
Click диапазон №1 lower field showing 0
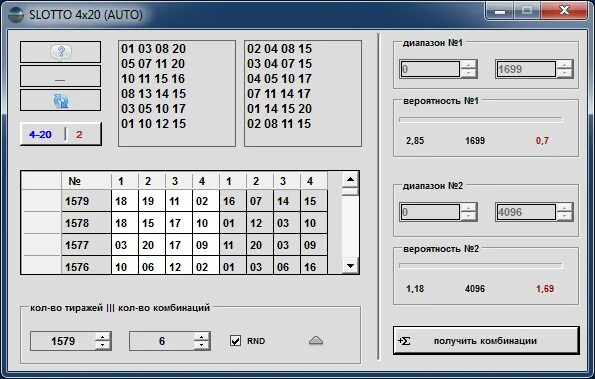[430, 69]
